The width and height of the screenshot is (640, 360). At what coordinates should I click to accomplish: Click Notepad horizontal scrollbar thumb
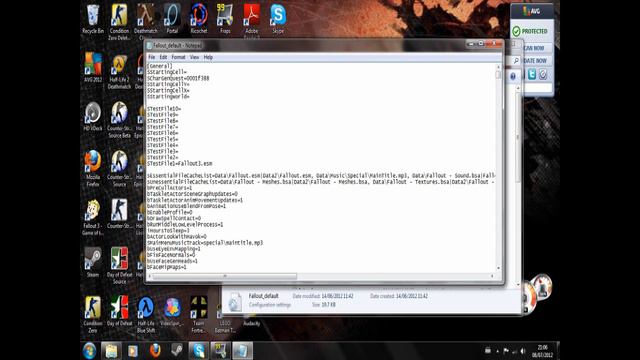pos(225,276)
